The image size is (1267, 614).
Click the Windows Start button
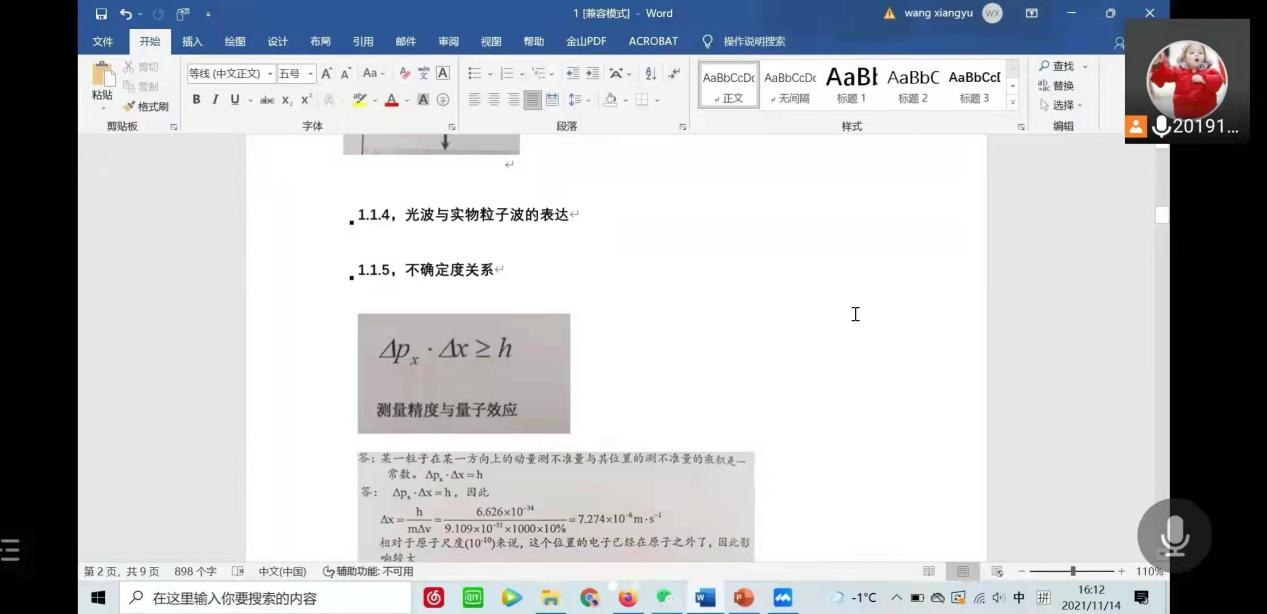pos(98,598)
